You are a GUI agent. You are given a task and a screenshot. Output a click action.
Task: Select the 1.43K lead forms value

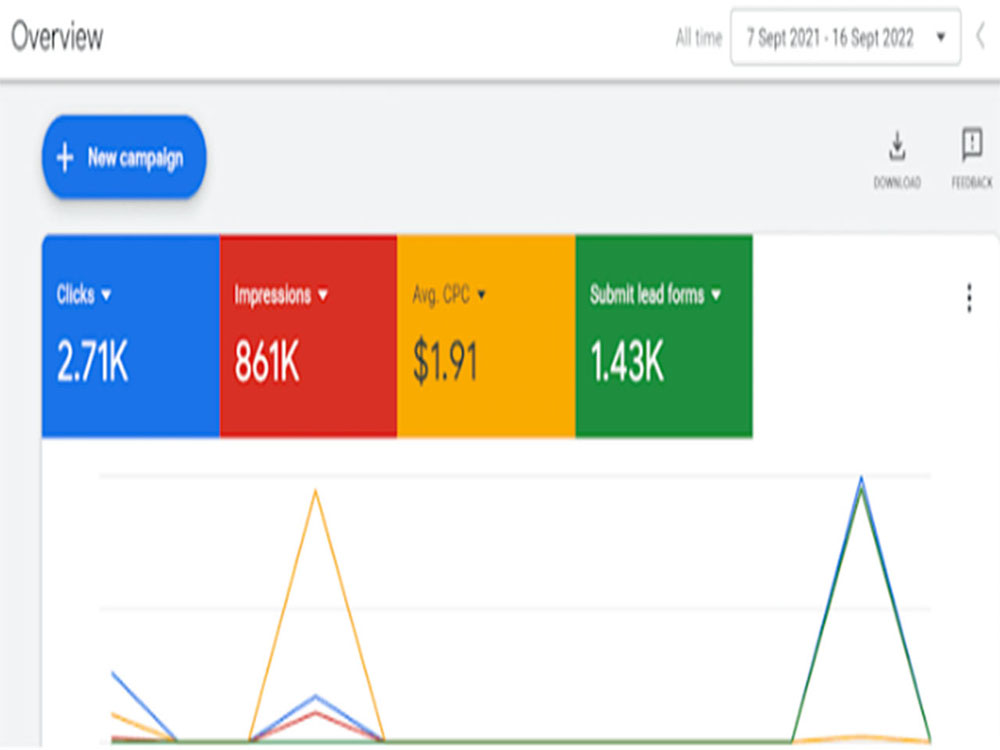(628, 362)
